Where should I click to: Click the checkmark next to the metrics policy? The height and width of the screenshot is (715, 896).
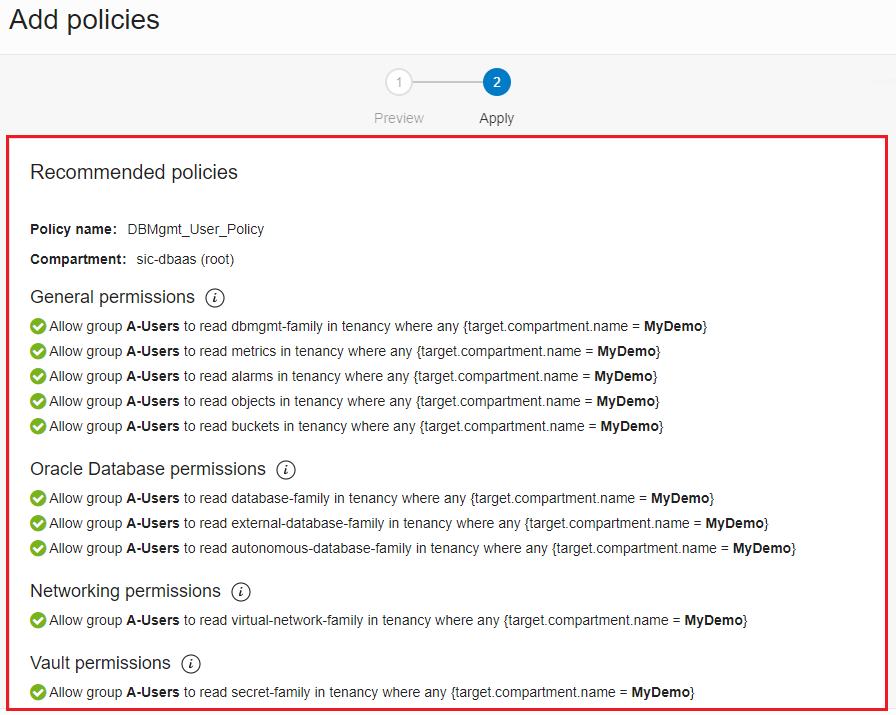coord(38,351)
